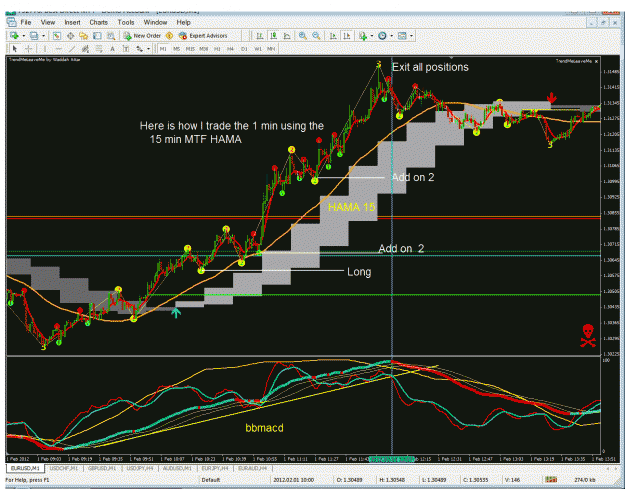Open the Profiles icon
The image size is (625, 489).
click(x=34, y=36)
